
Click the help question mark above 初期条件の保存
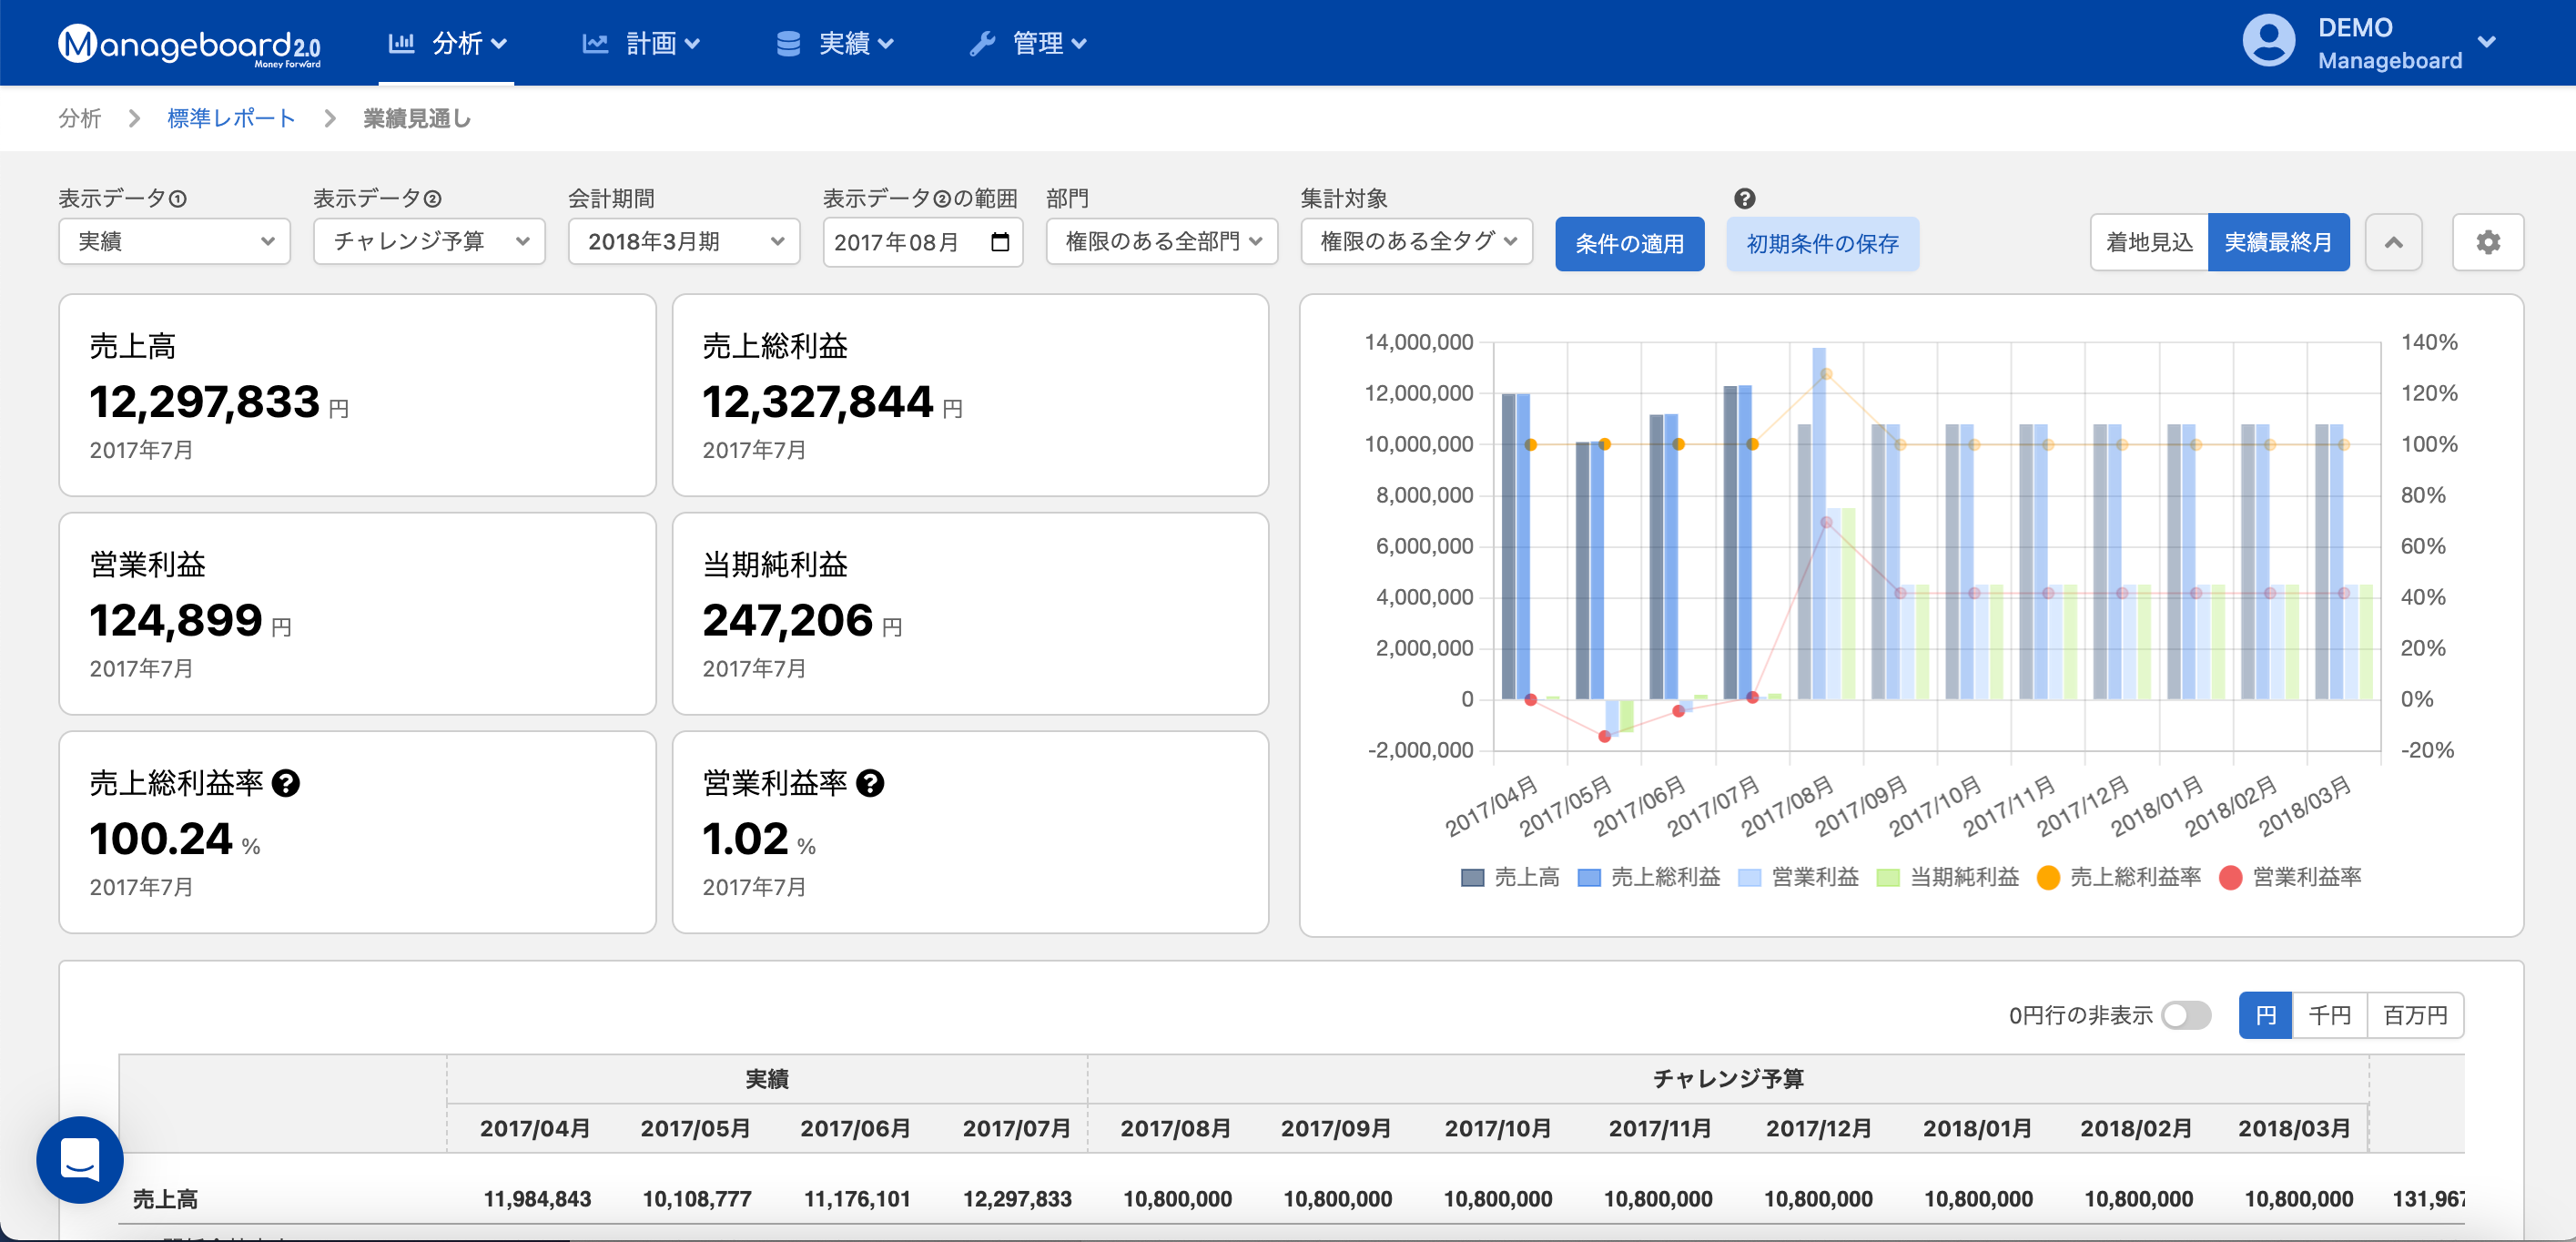click(x=1744, y=198)
